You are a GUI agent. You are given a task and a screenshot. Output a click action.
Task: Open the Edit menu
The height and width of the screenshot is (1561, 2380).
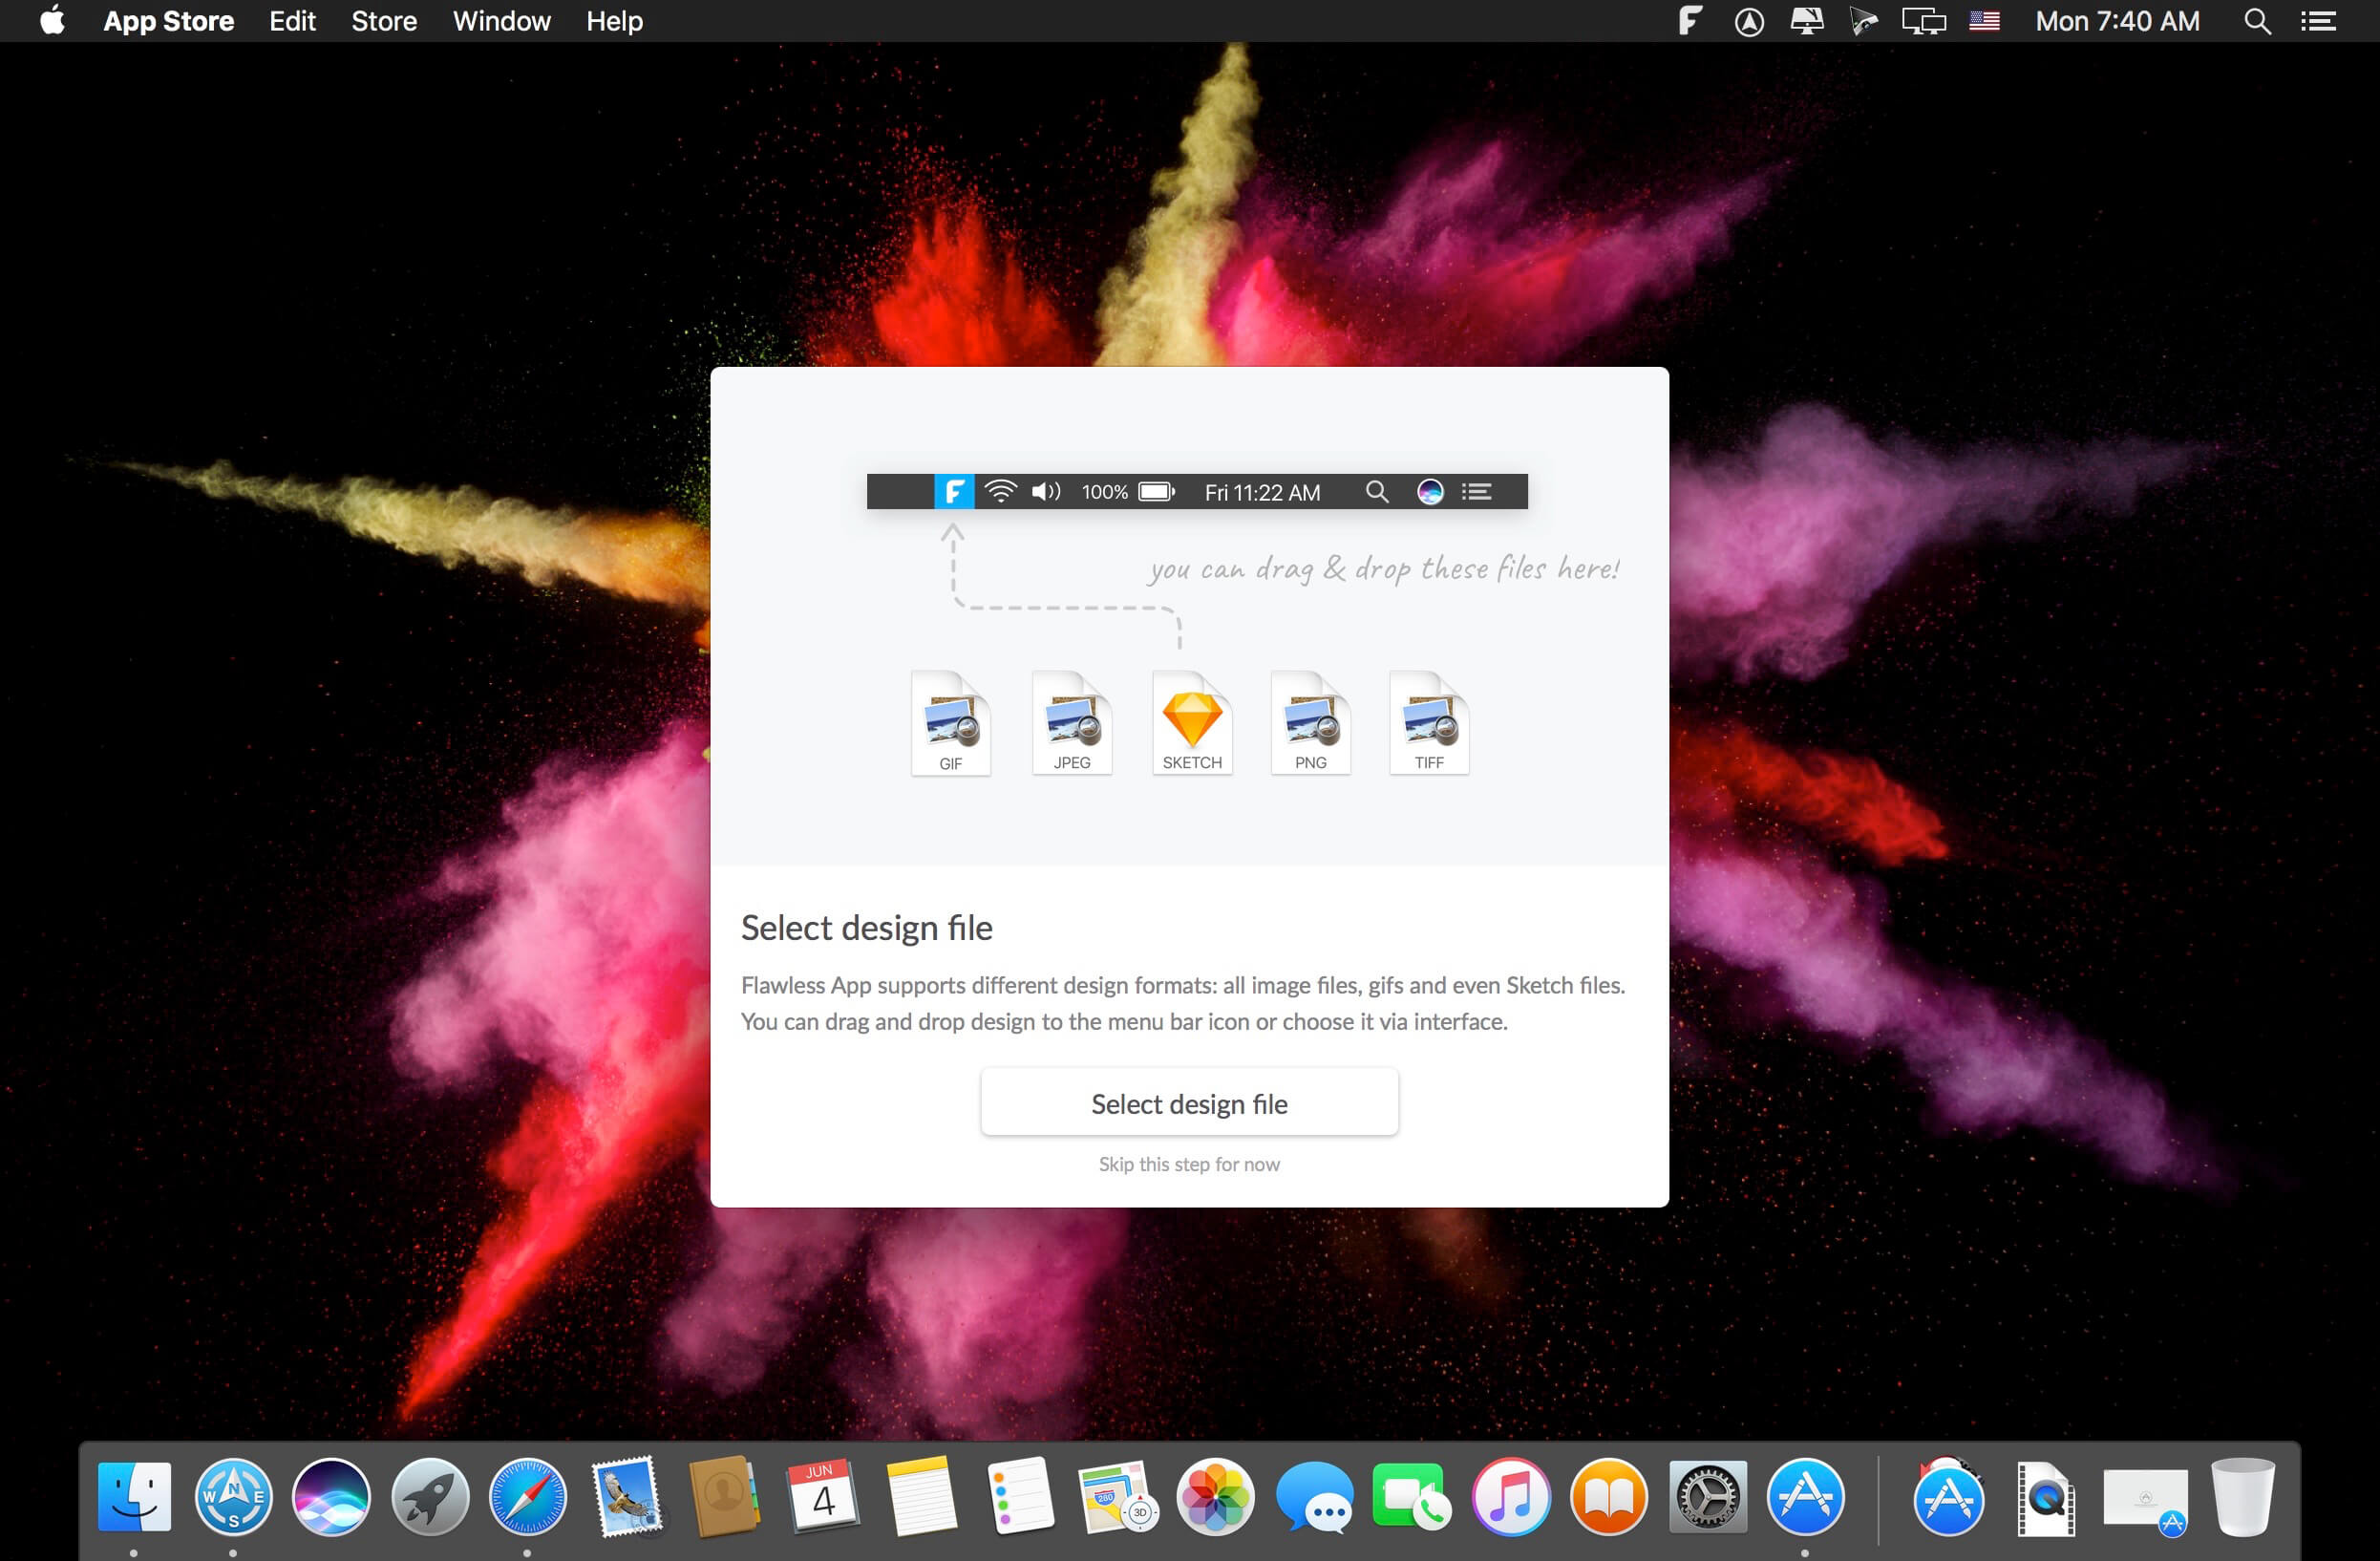click(x=292, y=21)
